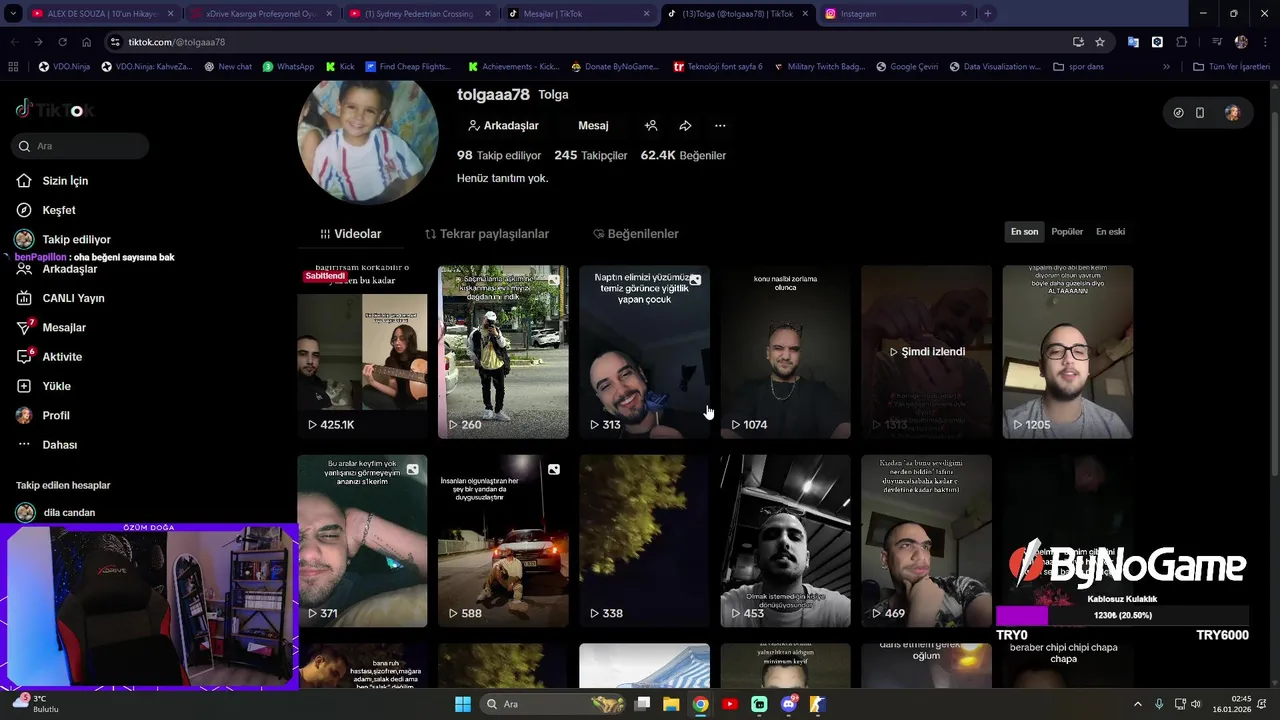Open the spor dans bookmark folder
This screenshot has width=1280, height=720.
(x=1078, y=67)
